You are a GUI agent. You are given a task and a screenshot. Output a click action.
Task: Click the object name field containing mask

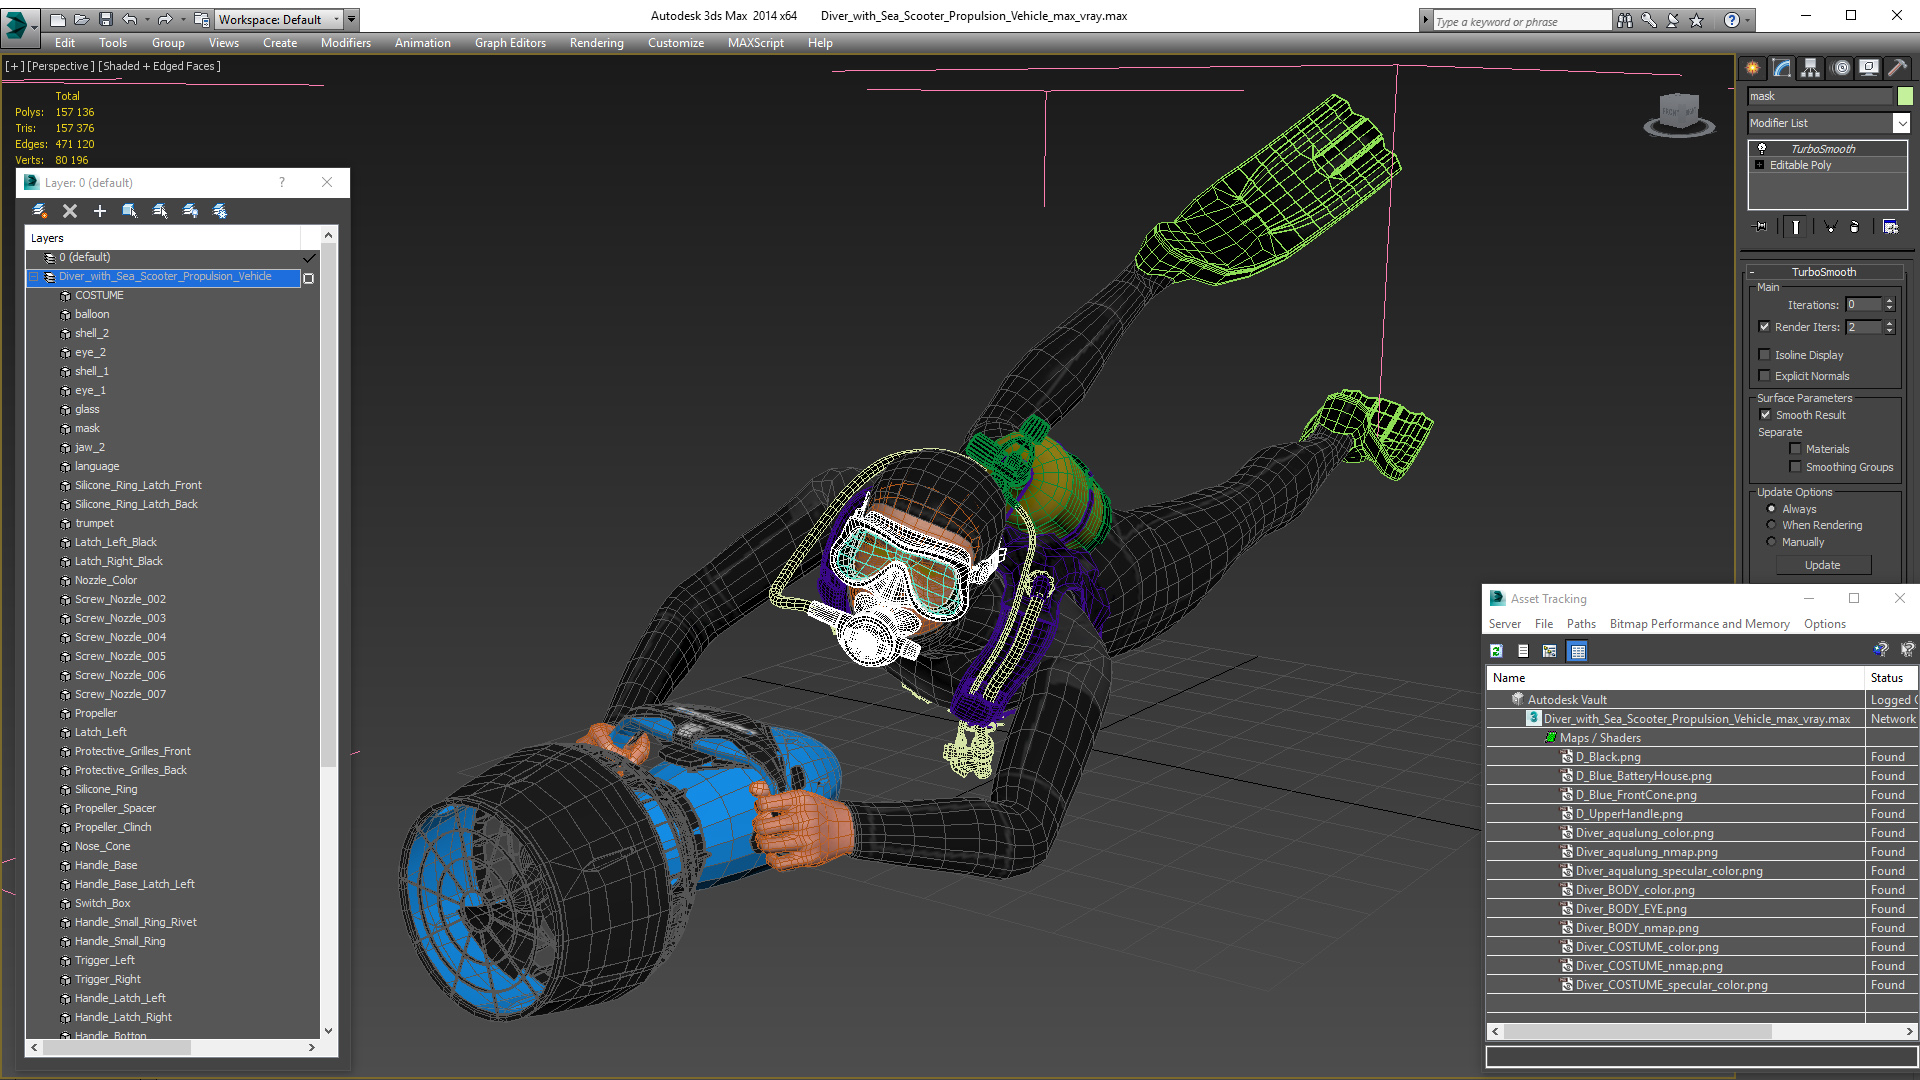coord(1820,96)
